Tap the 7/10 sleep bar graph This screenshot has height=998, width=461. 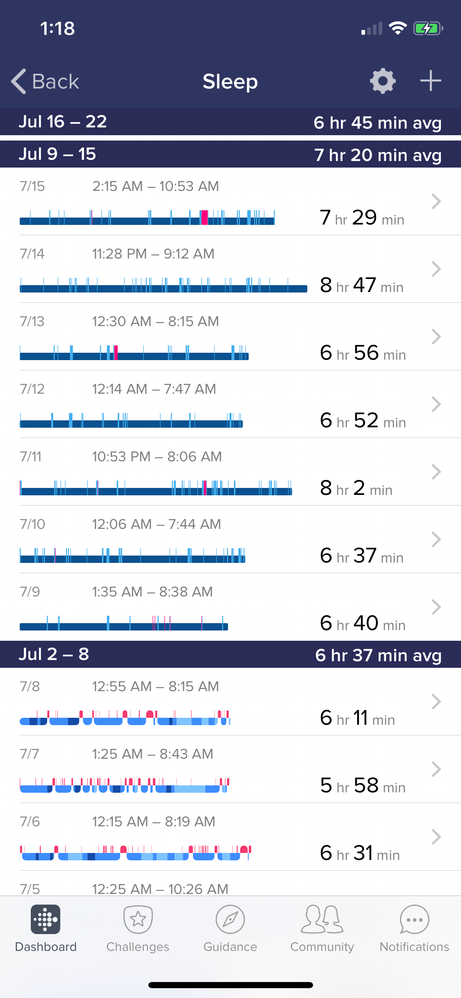pos(132,556)
